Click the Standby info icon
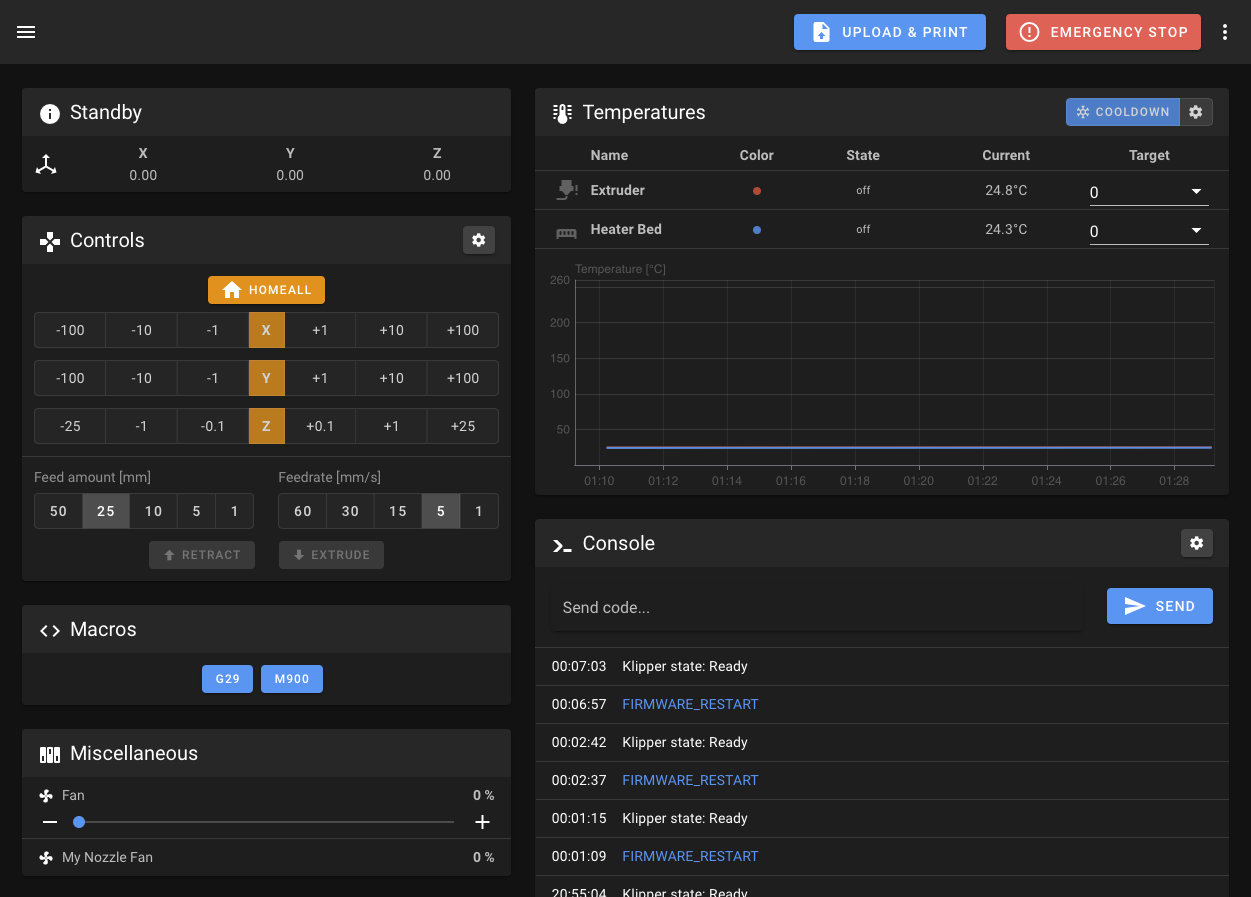Screen dimensions: 1251x897 50,113
